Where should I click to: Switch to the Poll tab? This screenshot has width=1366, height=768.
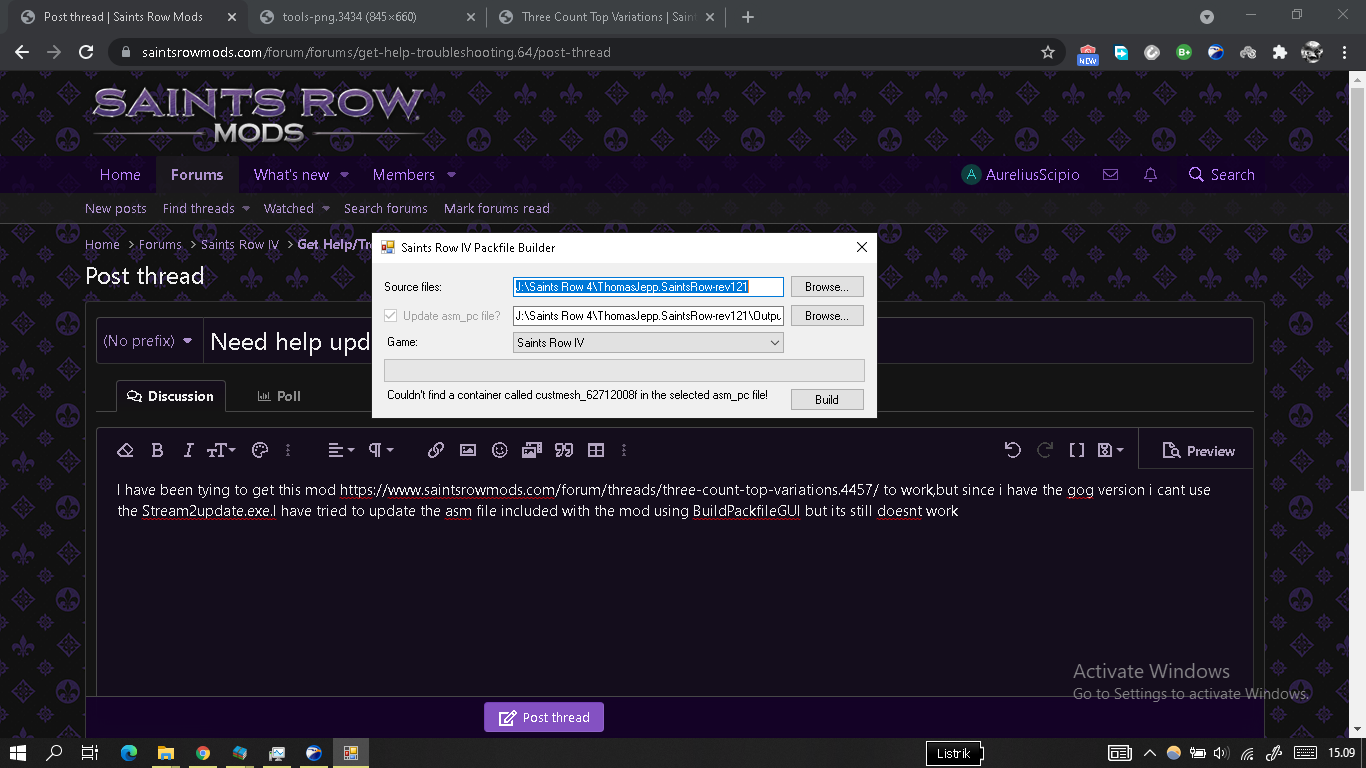pyautogui.click(x=279, y=396)
